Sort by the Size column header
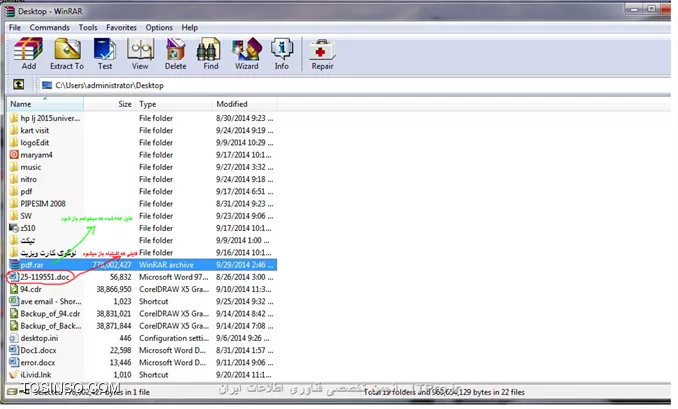The height and width of the screenshot is (409, 678). point(109,104)
